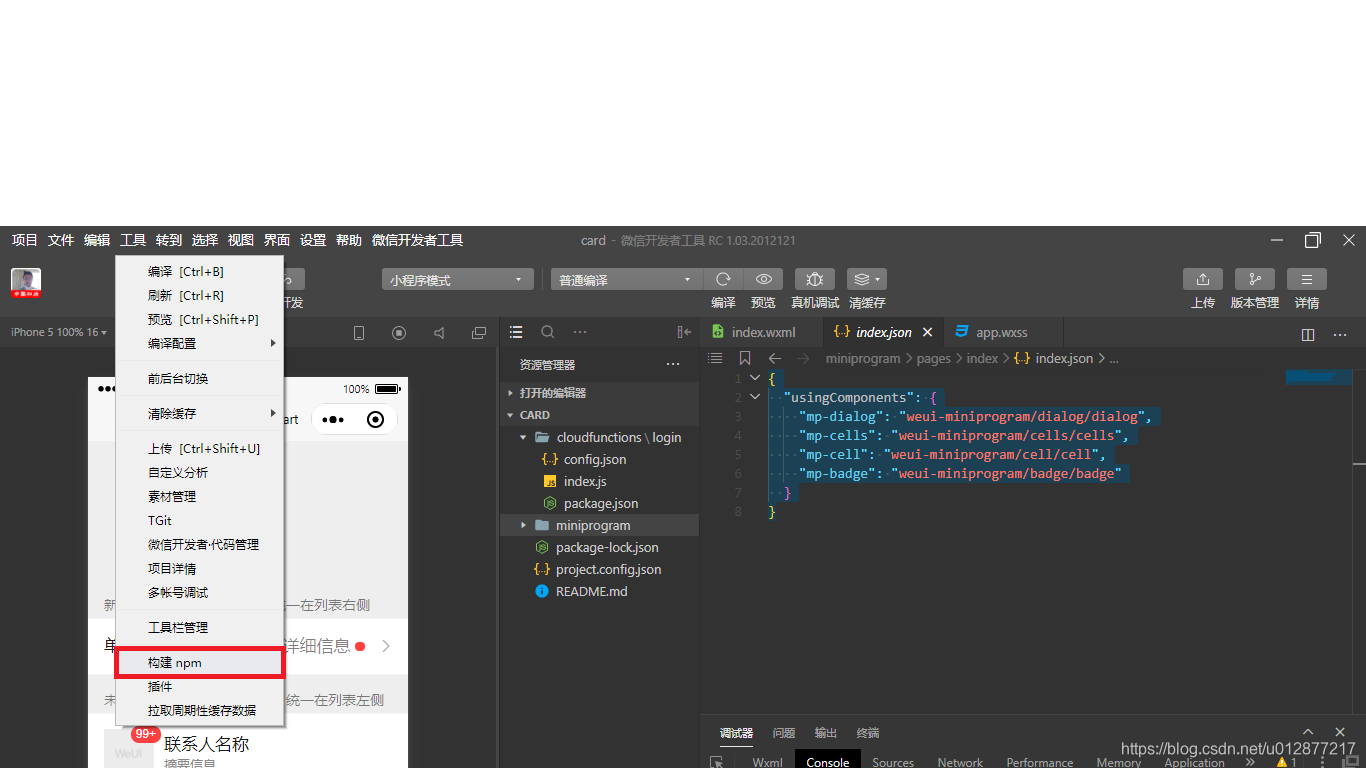Select 刷新 [Ctrl+R] menu entry
This screenshot has height=768, width=1366.
coord(200,295)
